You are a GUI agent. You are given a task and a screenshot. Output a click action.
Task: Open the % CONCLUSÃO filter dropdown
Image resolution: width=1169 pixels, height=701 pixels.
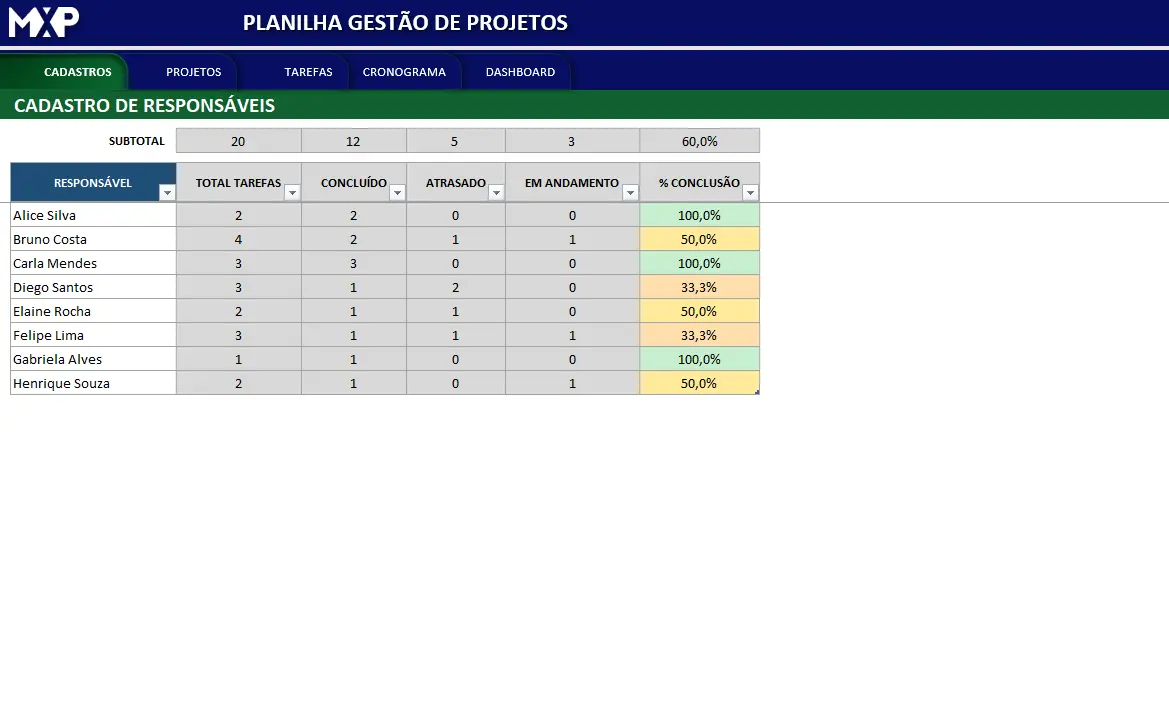pyautogui.click(x=751, y=193)
